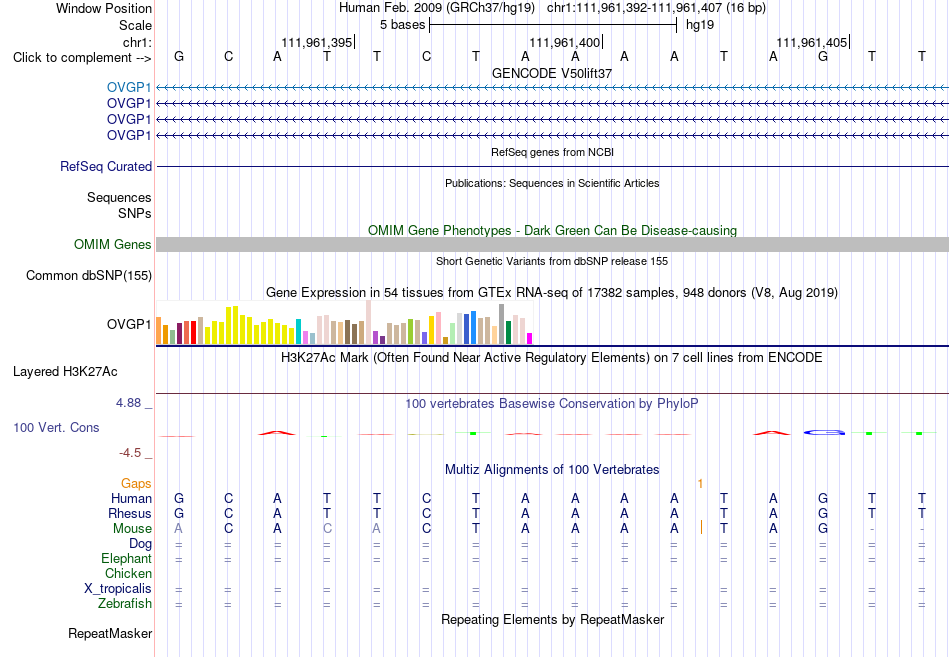
Task: Click the orange 'Gaps' row label
Action: 136,483
